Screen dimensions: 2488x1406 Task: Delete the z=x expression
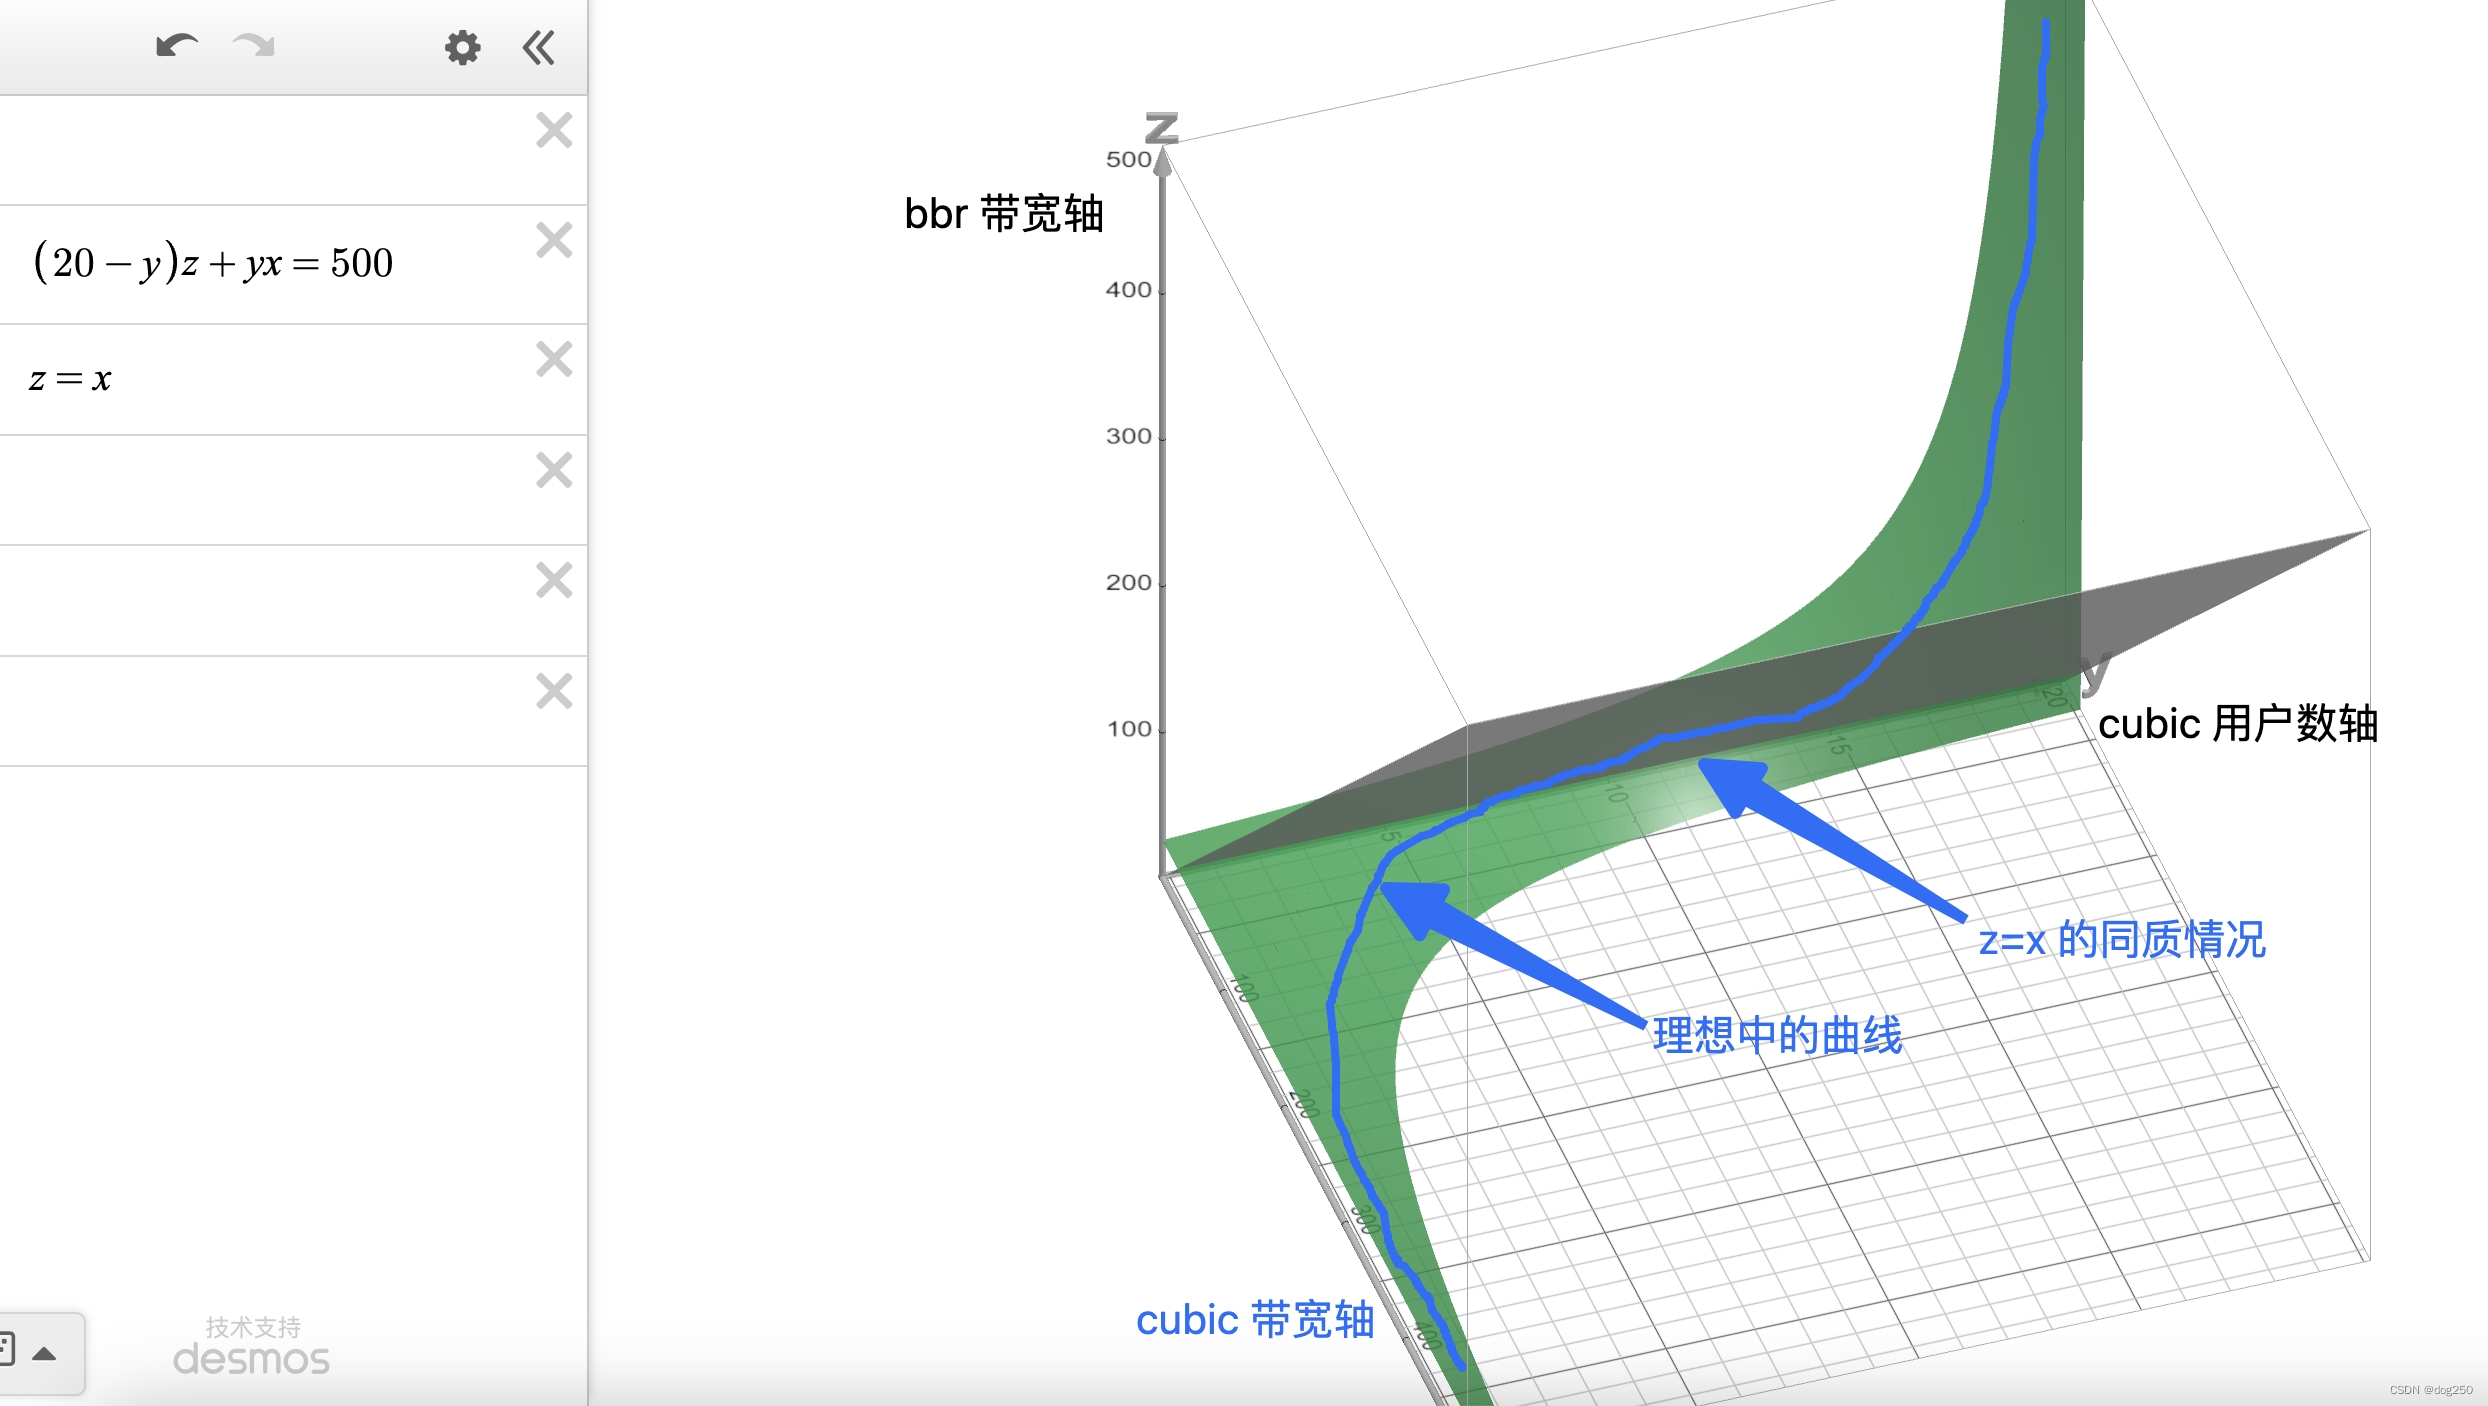[x=554, y=359]
